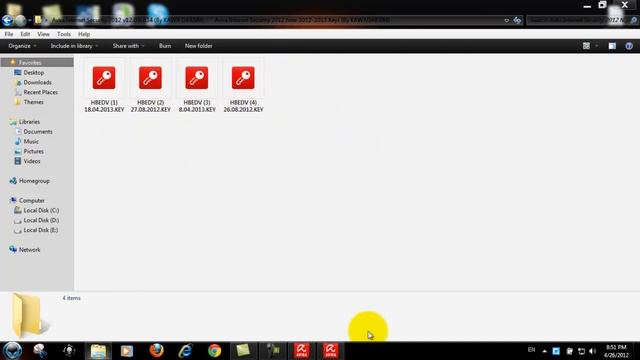Image resolution: width=640 pixels, height=360 pixels.
Task: Launch Google Chrome from the taskbar
Action: point(214,351)
